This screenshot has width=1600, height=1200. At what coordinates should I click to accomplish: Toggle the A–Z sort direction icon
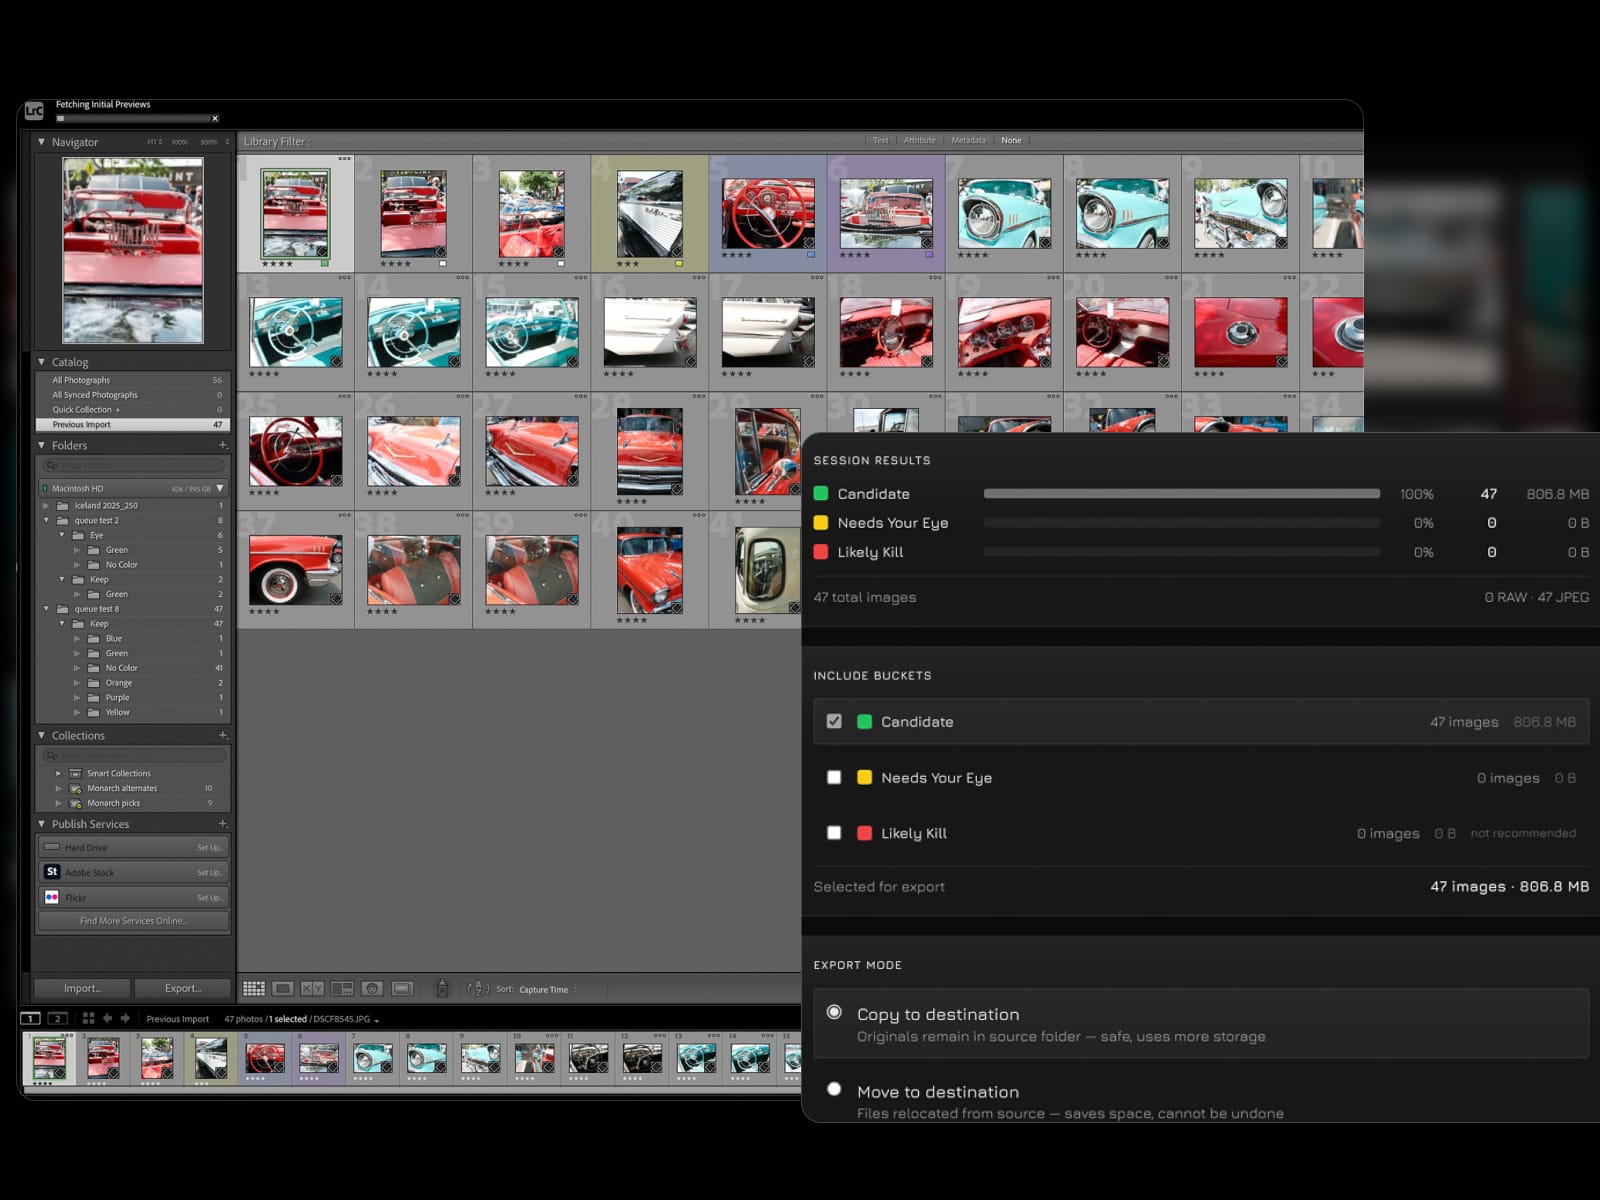(478, 989)
